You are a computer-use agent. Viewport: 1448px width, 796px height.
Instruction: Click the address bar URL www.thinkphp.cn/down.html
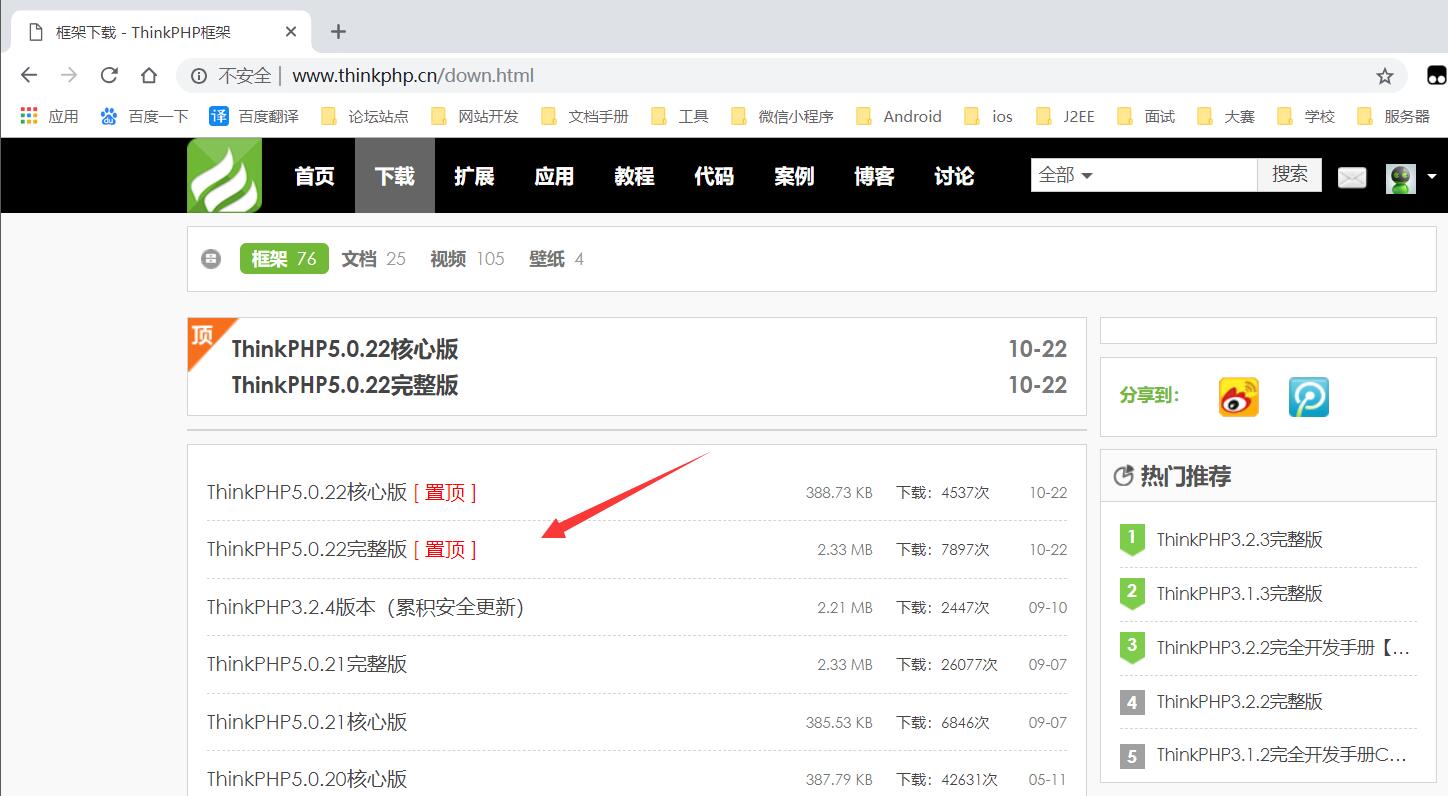pos(413,76)
